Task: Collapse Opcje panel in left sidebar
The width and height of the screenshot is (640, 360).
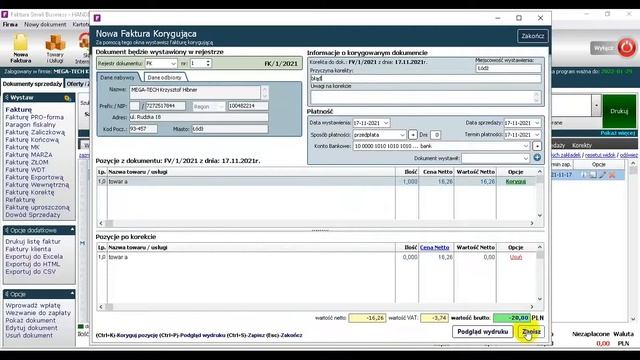Action: 72,293
